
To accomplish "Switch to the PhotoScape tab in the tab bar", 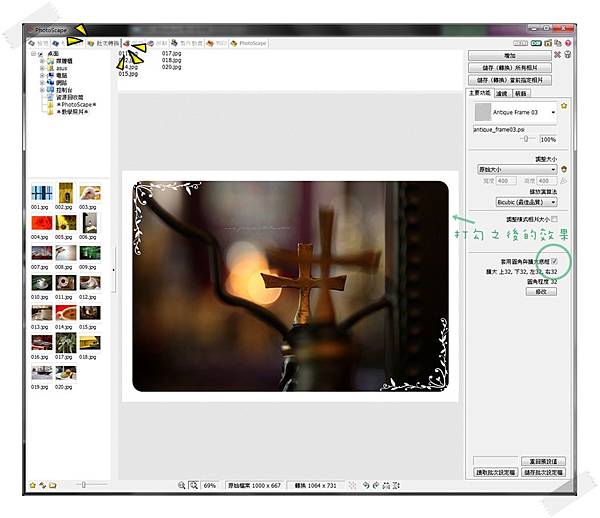I will coord(248,43).
